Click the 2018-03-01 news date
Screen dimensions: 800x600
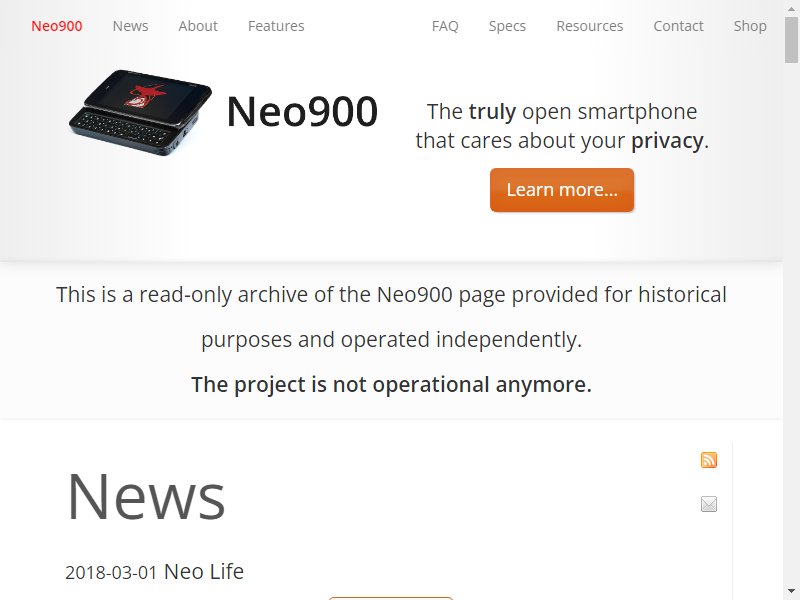[x=111, y=572]
